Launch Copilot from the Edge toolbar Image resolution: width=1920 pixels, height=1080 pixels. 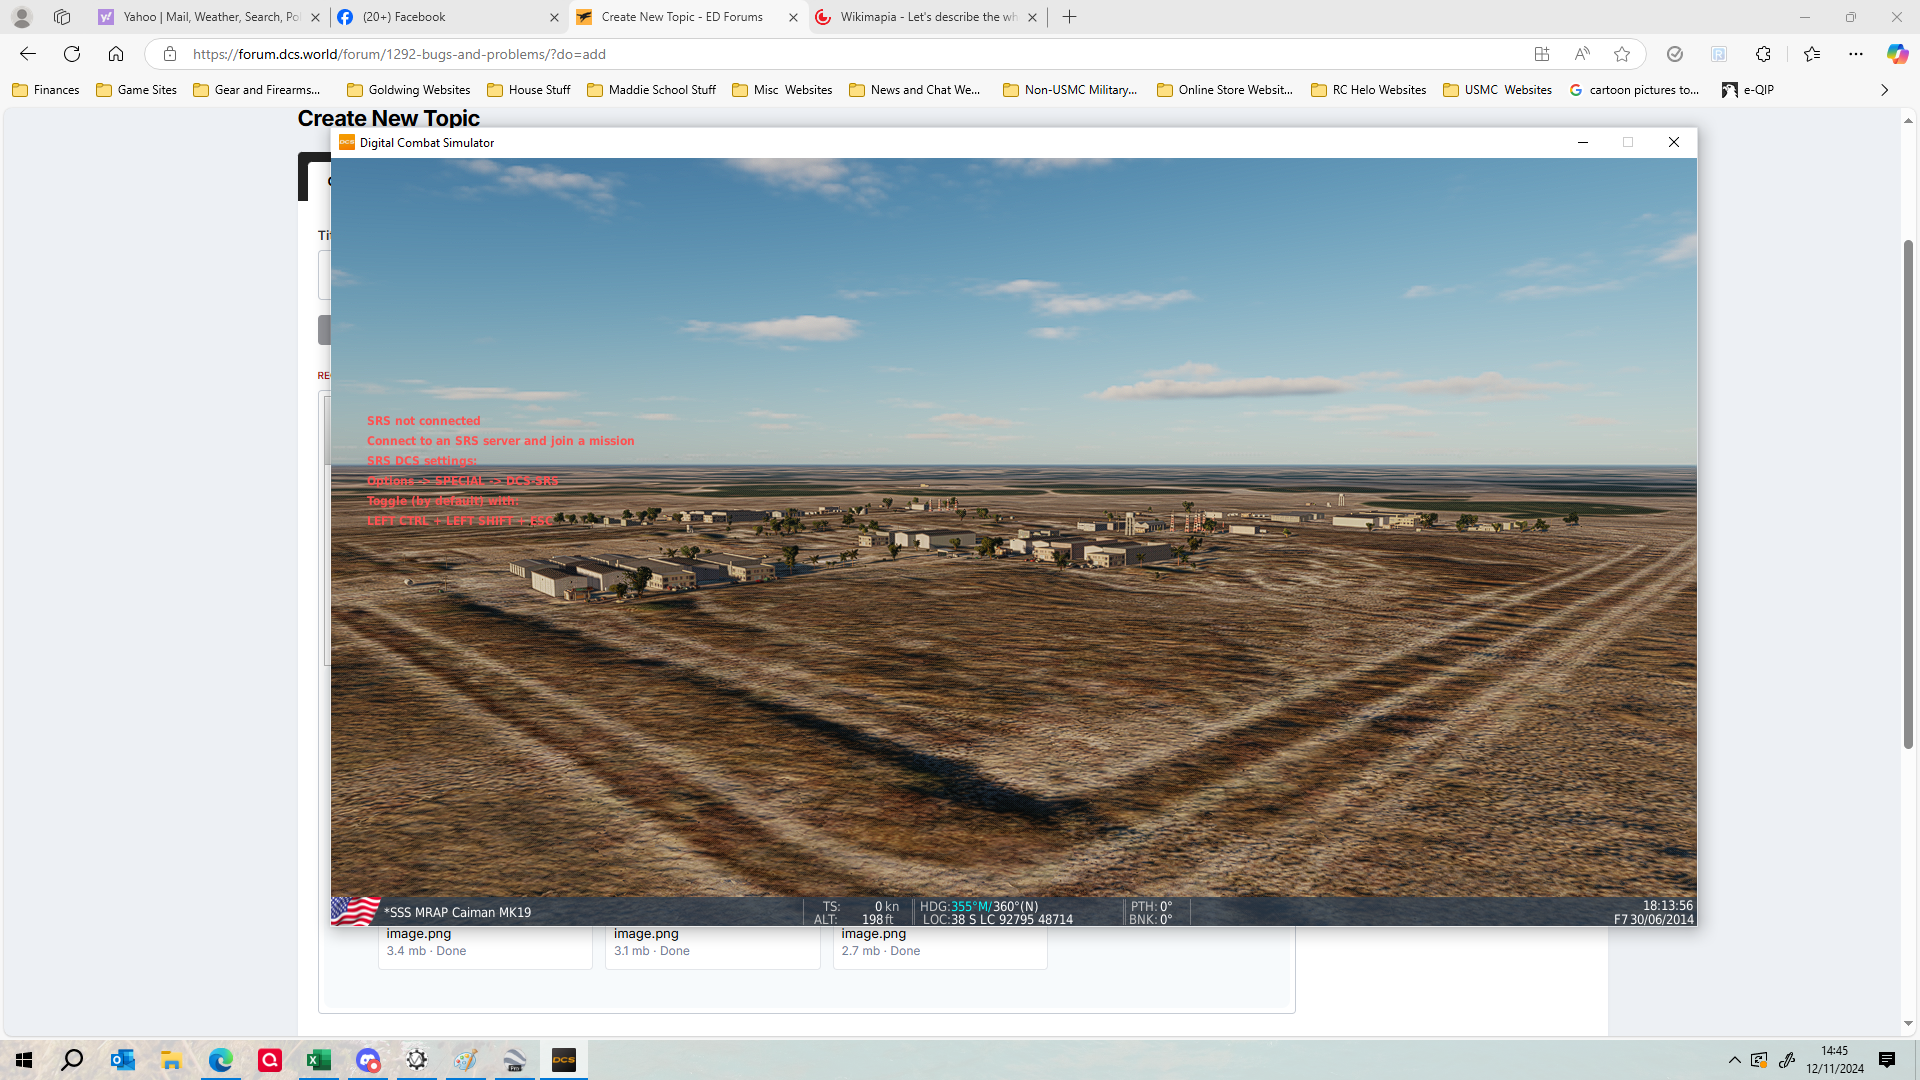1897,54
